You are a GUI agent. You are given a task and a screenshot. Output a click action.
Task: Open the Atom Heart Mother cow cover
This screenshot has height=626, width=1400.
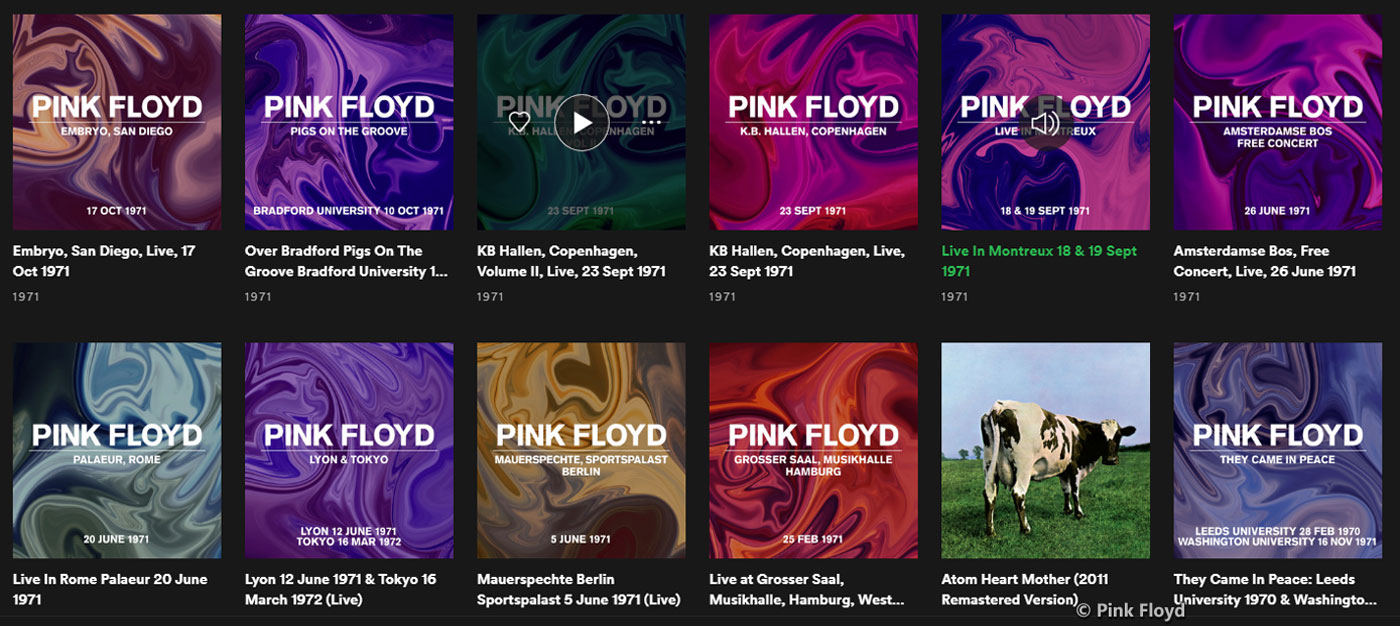1045,450
